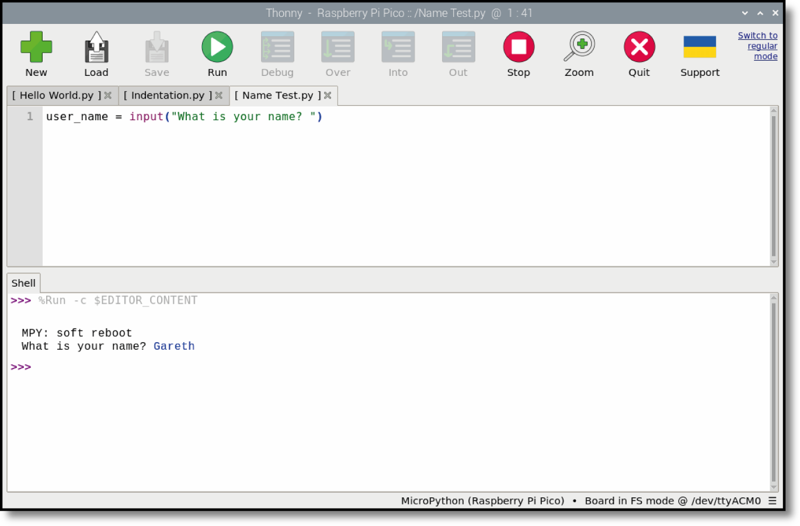Image resolution: width=800 pixels, height=526 pixels.
Task: Click the %Run -c $EDITOR_CONTENT shell line
Action: [x=118, y=300]
